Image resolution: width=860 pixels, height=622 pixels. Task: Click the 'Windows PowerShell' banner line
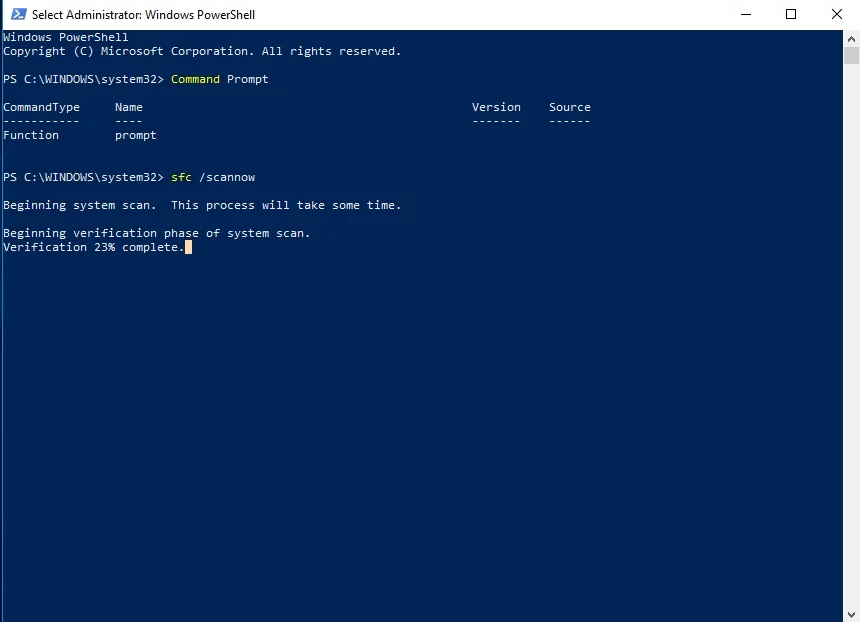66,37
